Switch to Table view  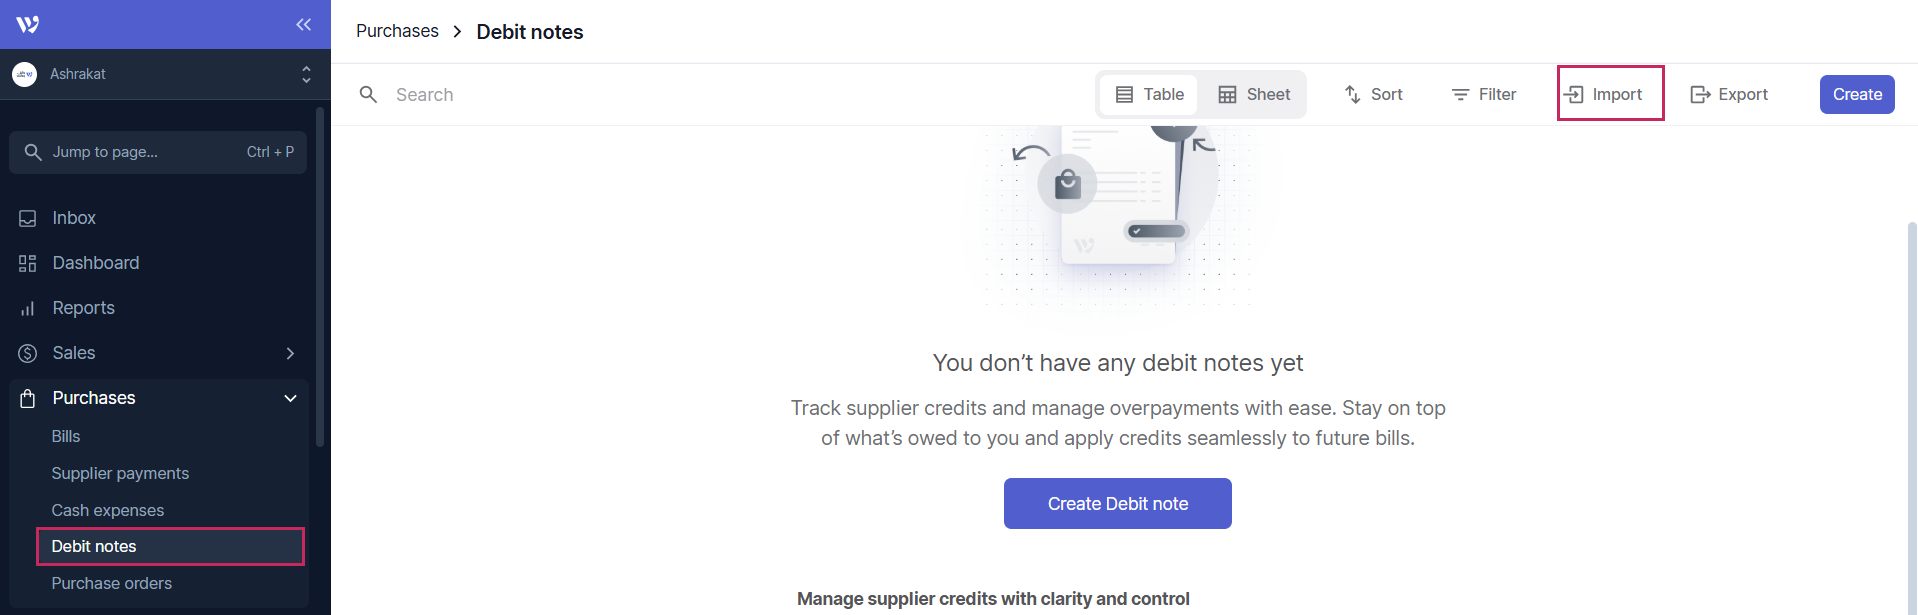[1150, 94]
